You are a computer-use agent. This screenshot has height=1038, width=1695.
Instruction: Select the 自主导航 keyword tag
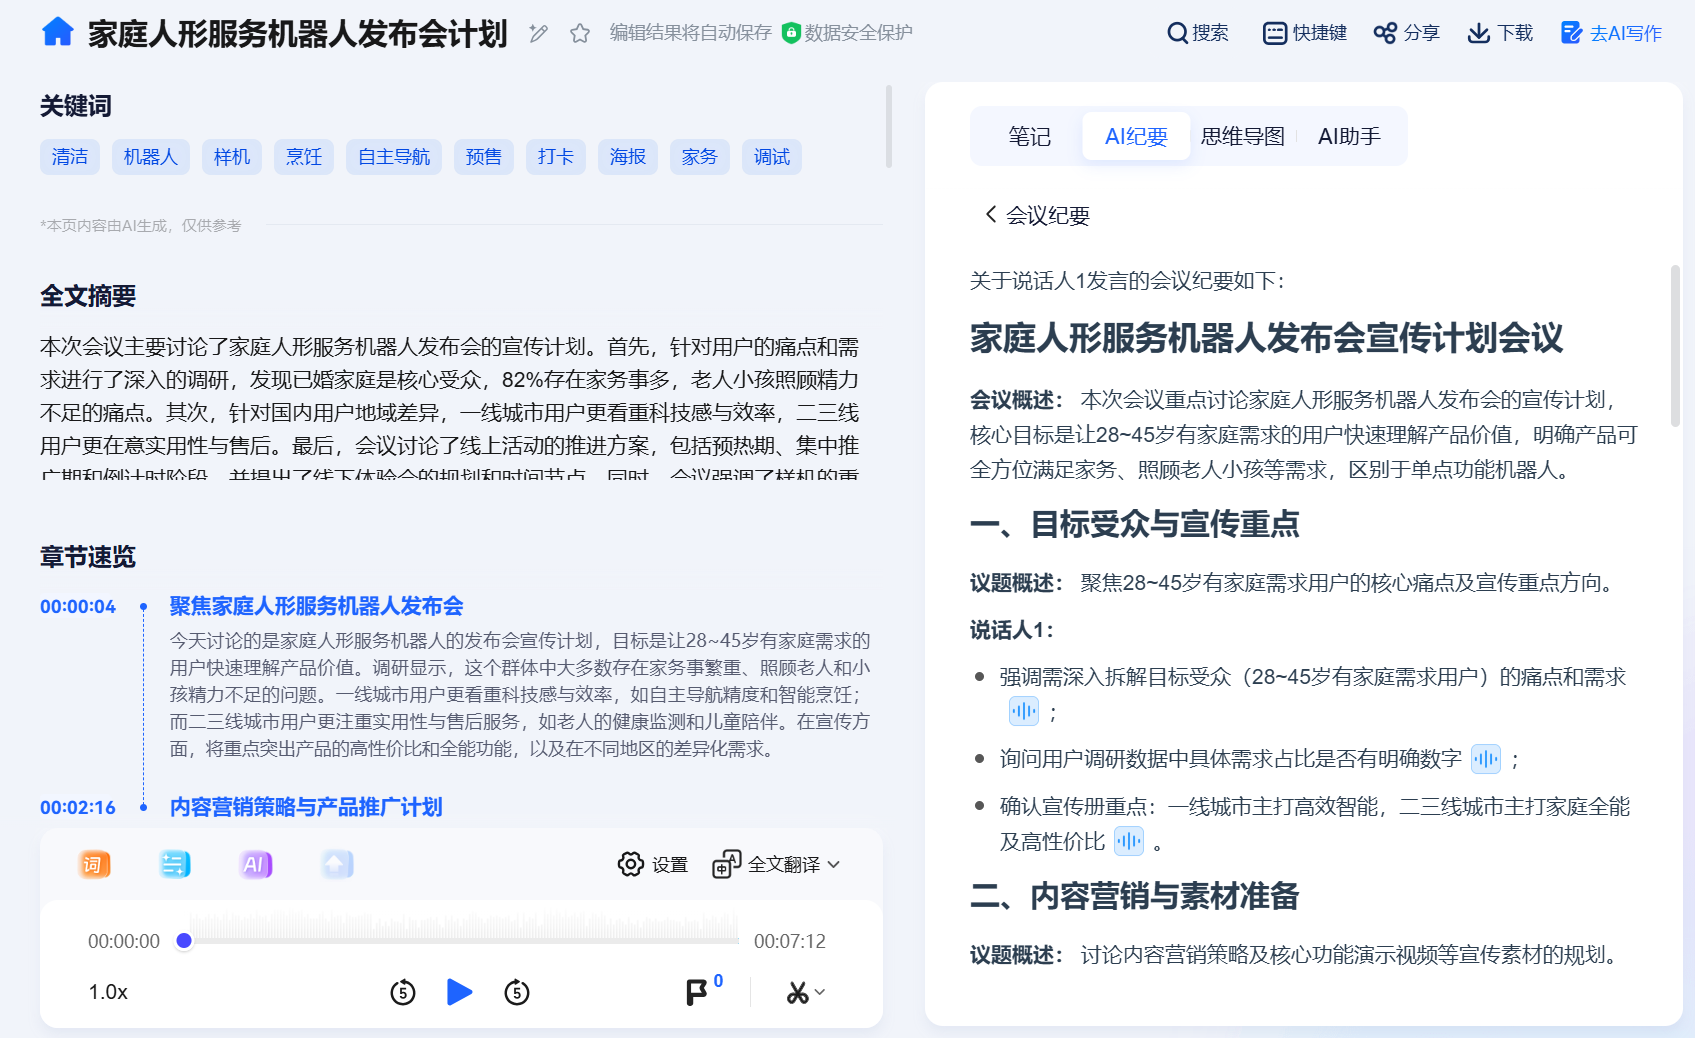click(394, 157)
